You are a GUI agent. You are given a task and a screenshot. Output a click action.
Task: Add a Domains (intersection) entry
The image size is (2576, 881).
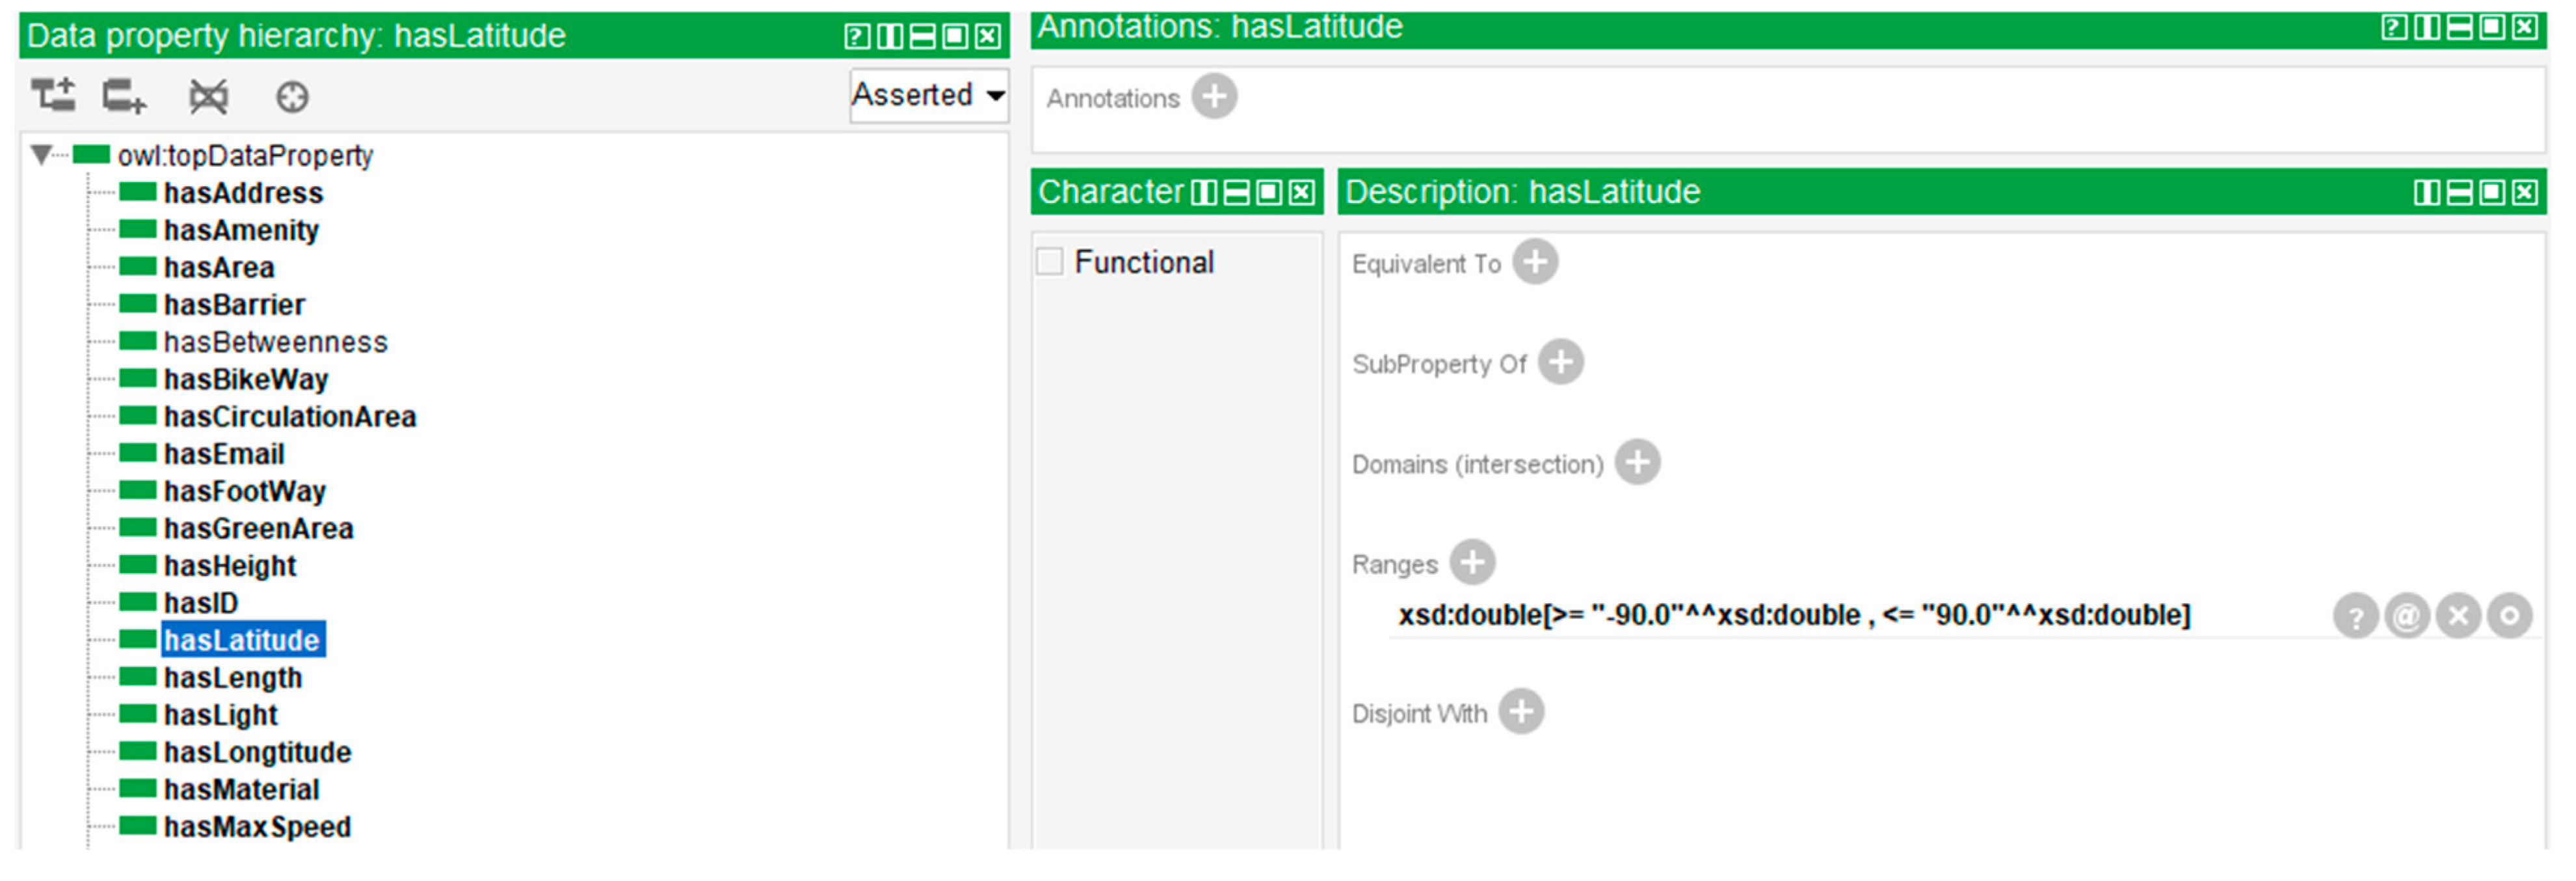(x=1637, y=463)
